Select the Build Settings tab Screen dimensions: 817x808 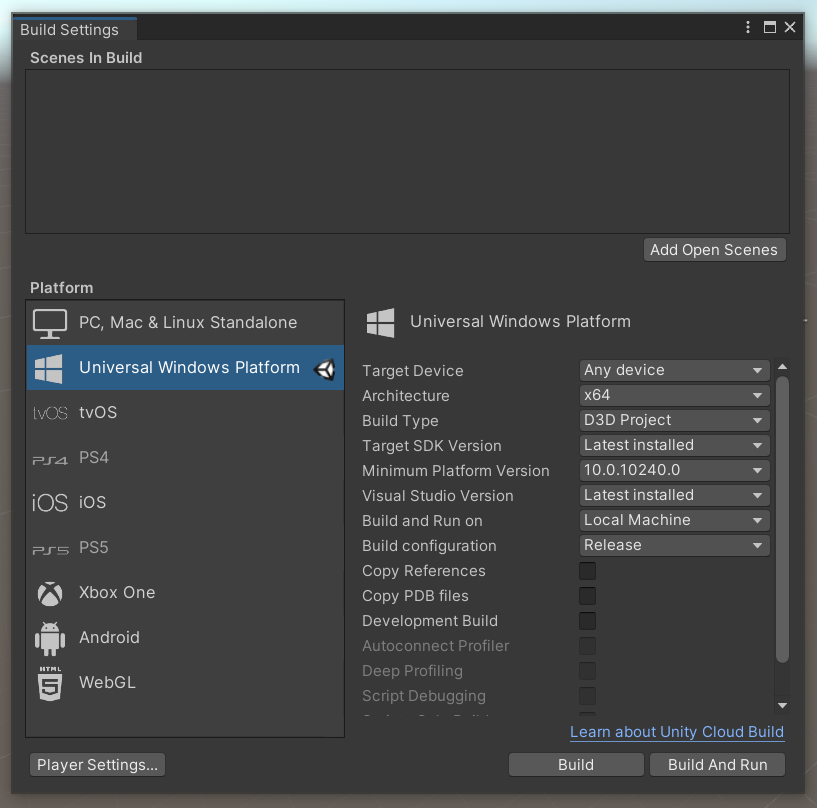tap(74, 30)
